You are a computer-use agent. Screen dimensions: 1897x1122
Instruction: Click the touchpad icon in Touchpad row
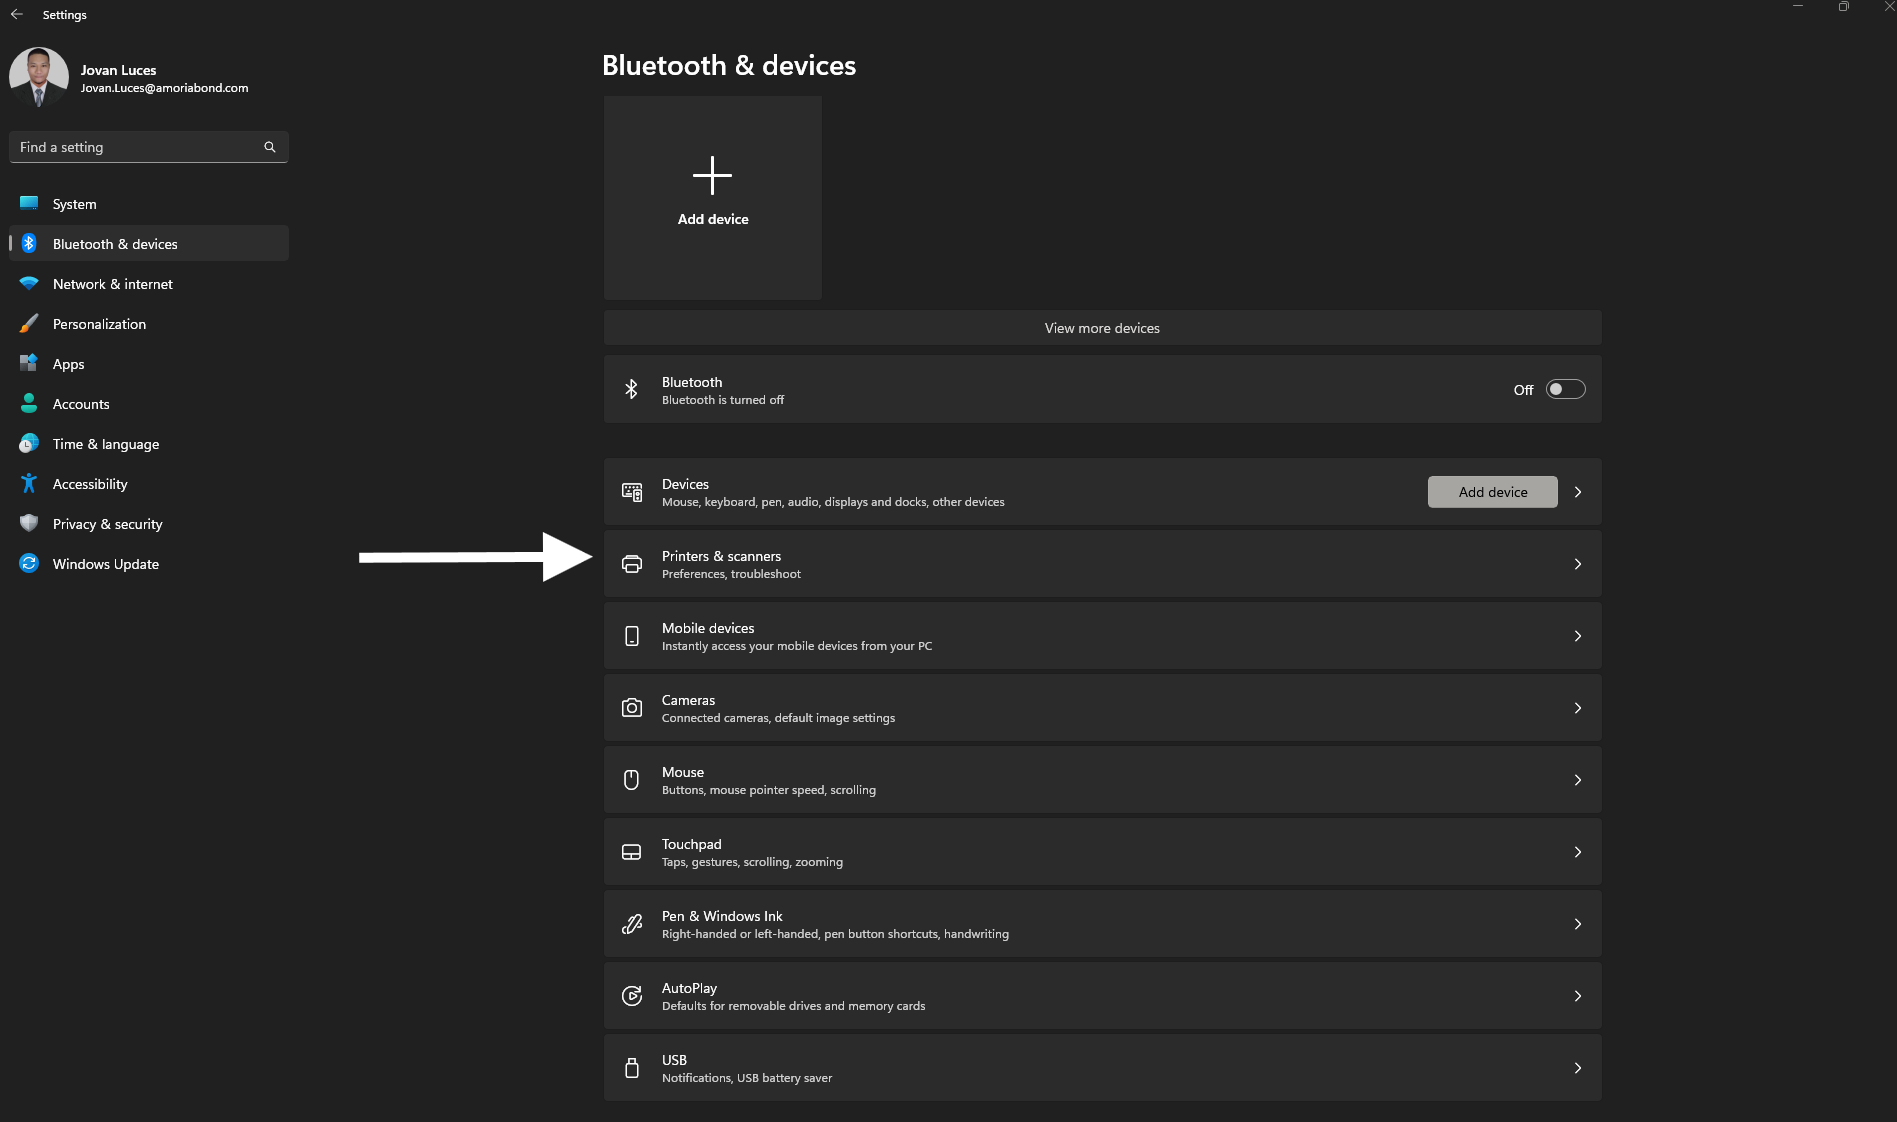[632, 852]
